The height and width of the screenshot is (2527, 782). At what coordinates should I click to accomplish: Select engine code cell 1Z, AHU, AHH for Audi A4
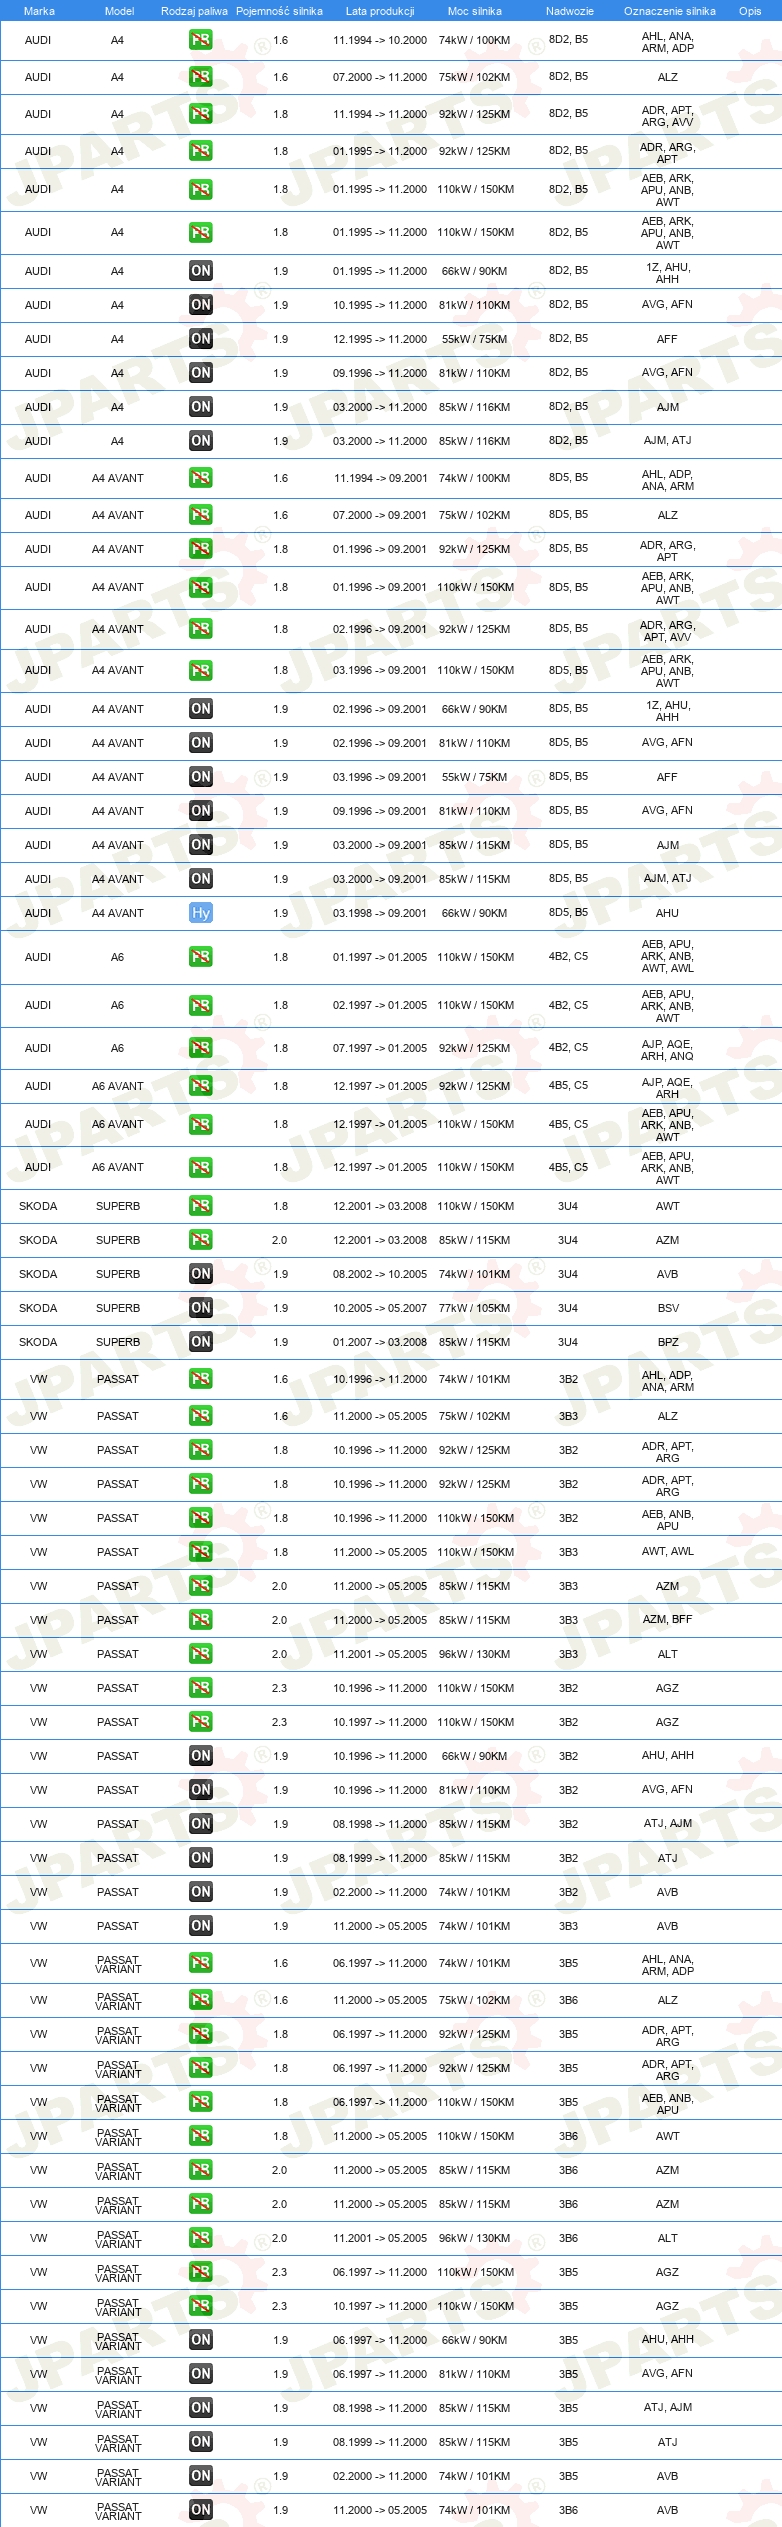668,273
